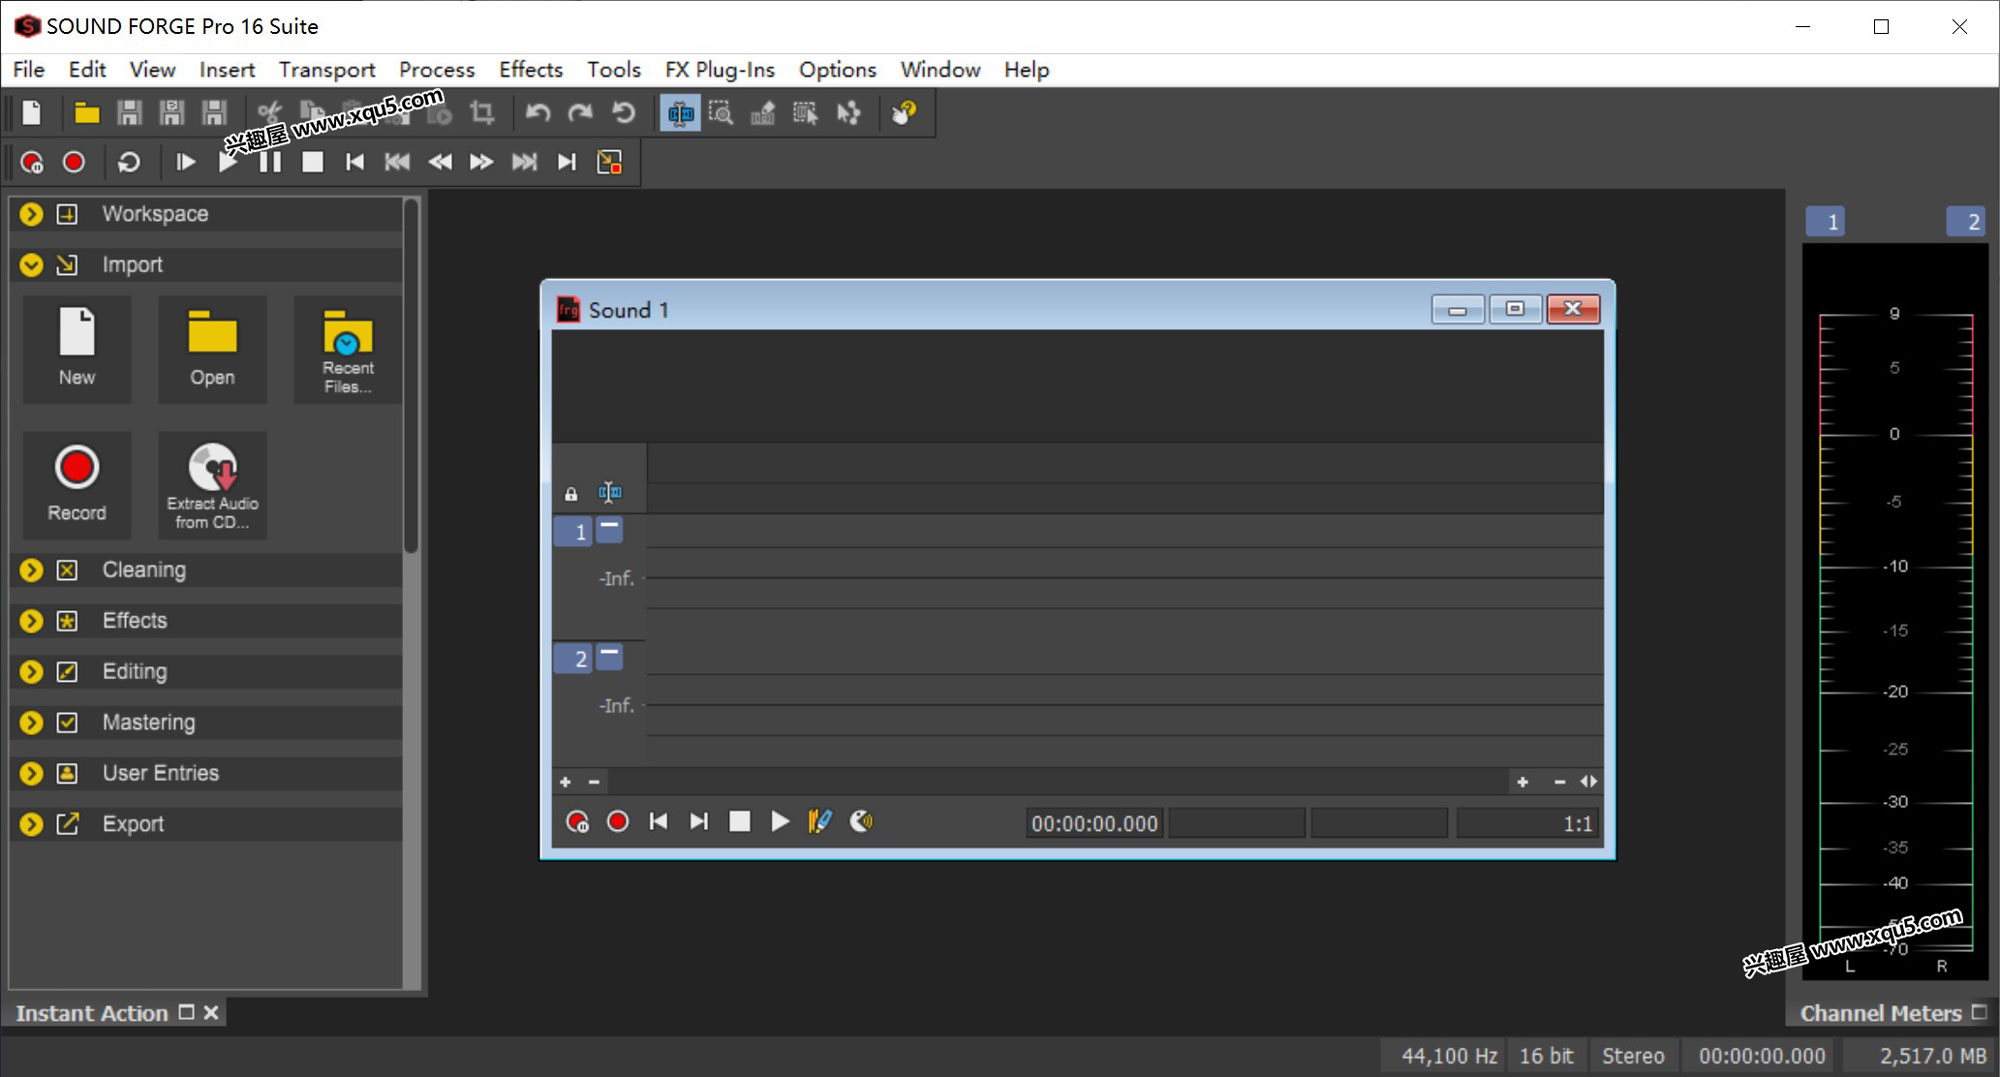
Task: Click New in Import panel
Action: click(77, 349)
